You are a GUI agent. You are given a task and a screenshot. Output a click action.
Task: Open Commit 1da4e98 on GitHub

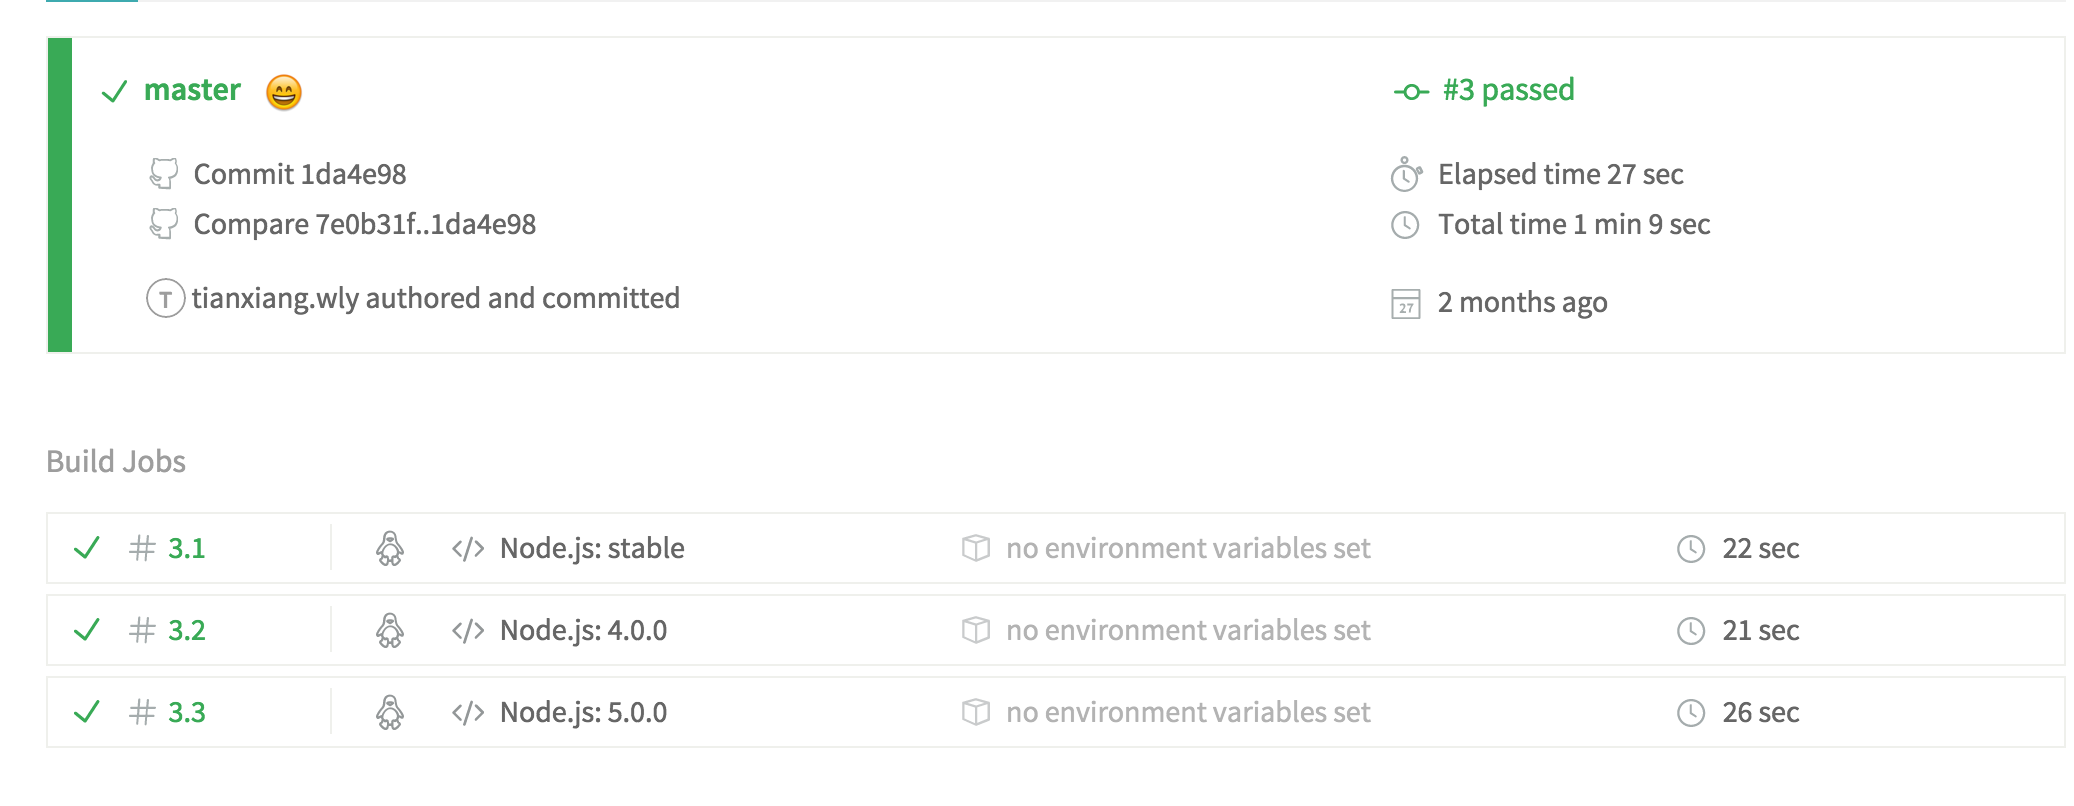pos(299,174)
